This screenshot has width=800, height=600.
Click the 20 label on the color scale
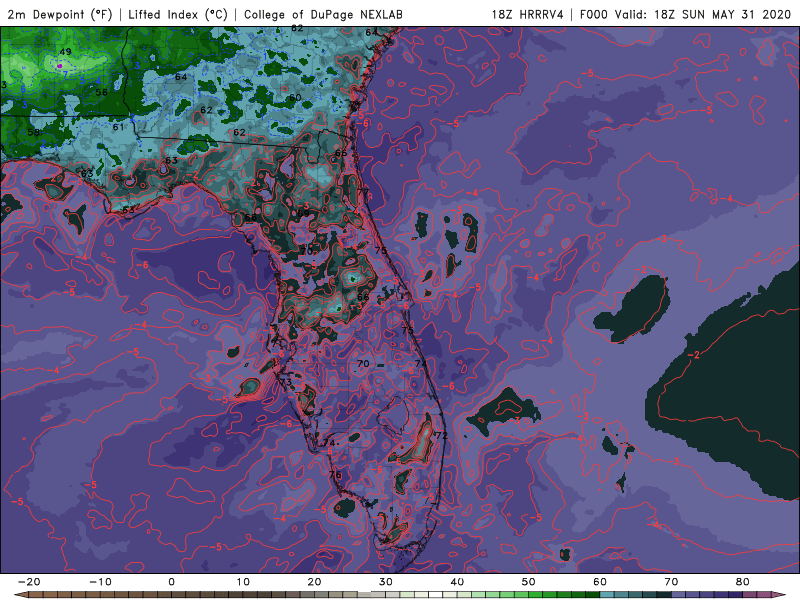pos(314,582)
